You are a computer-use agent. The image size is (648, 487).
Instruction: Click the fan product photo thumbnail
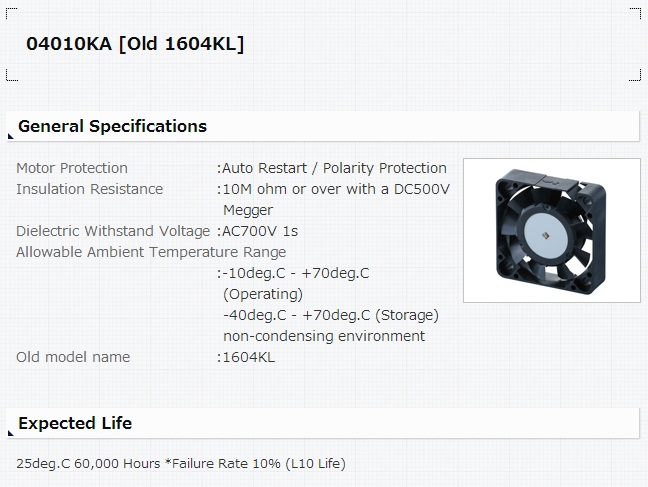click(552, 230)
